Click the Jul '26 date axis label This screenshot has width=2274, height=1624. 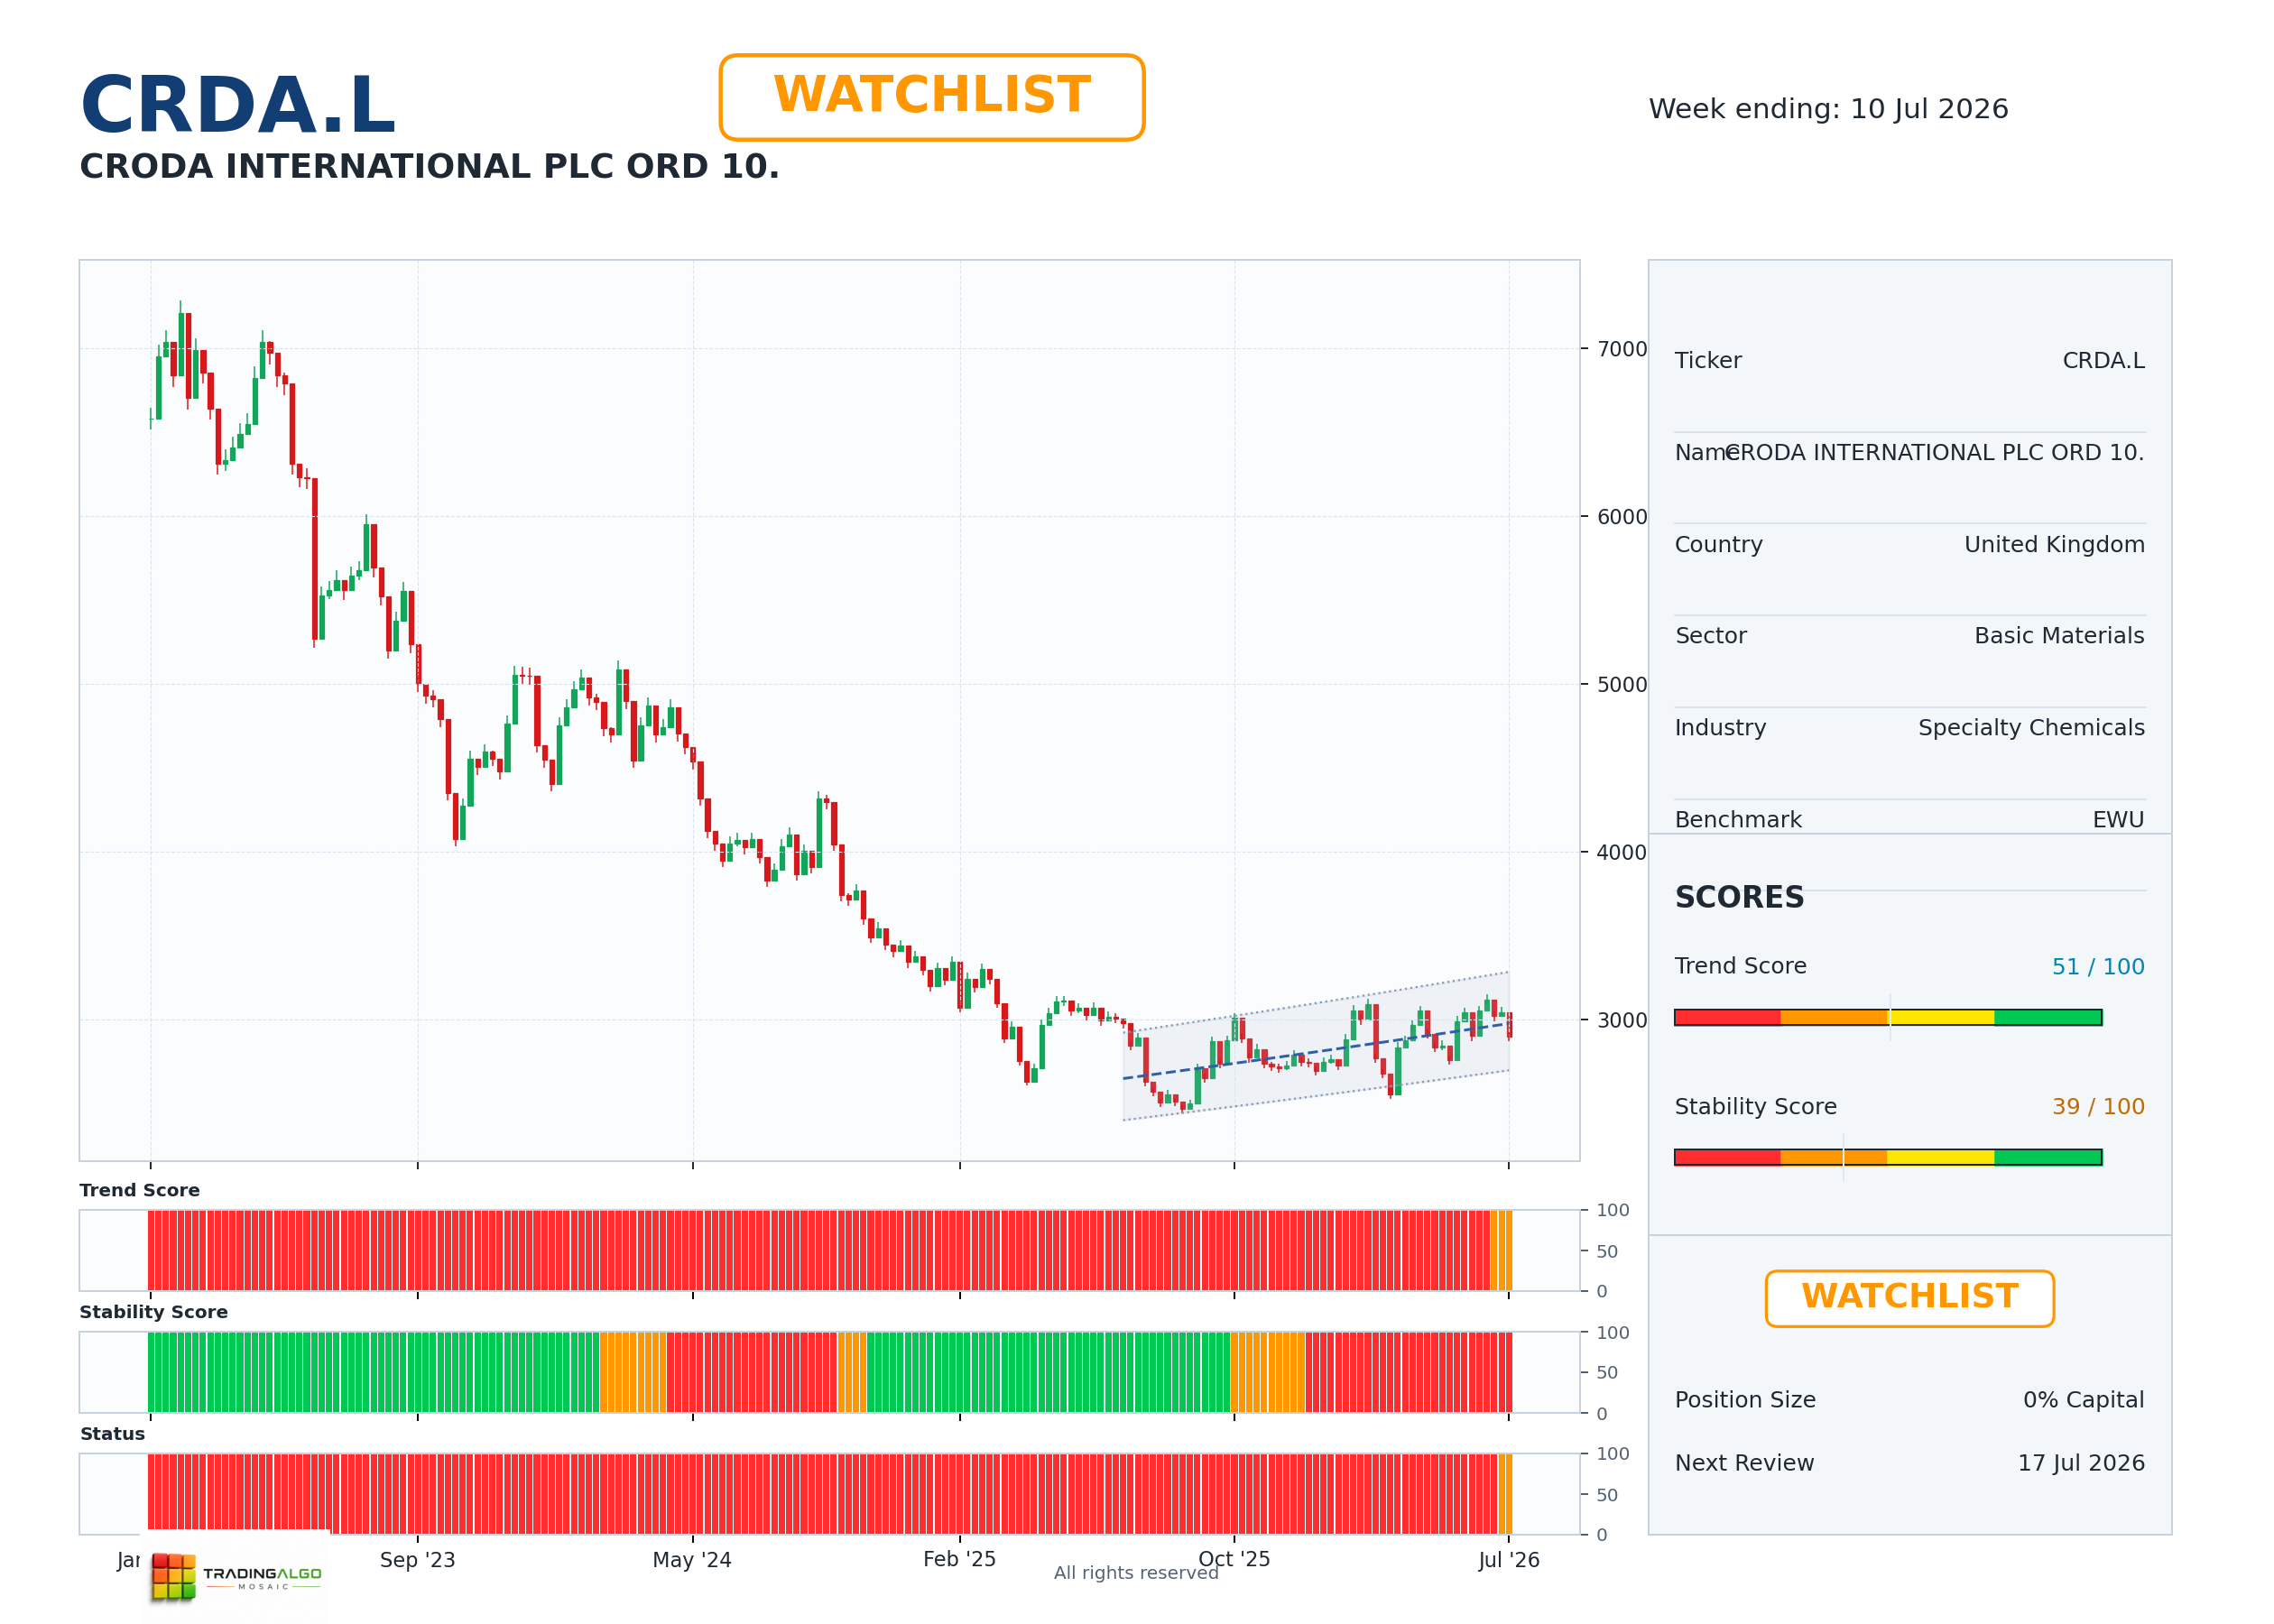(1509, 1560)
